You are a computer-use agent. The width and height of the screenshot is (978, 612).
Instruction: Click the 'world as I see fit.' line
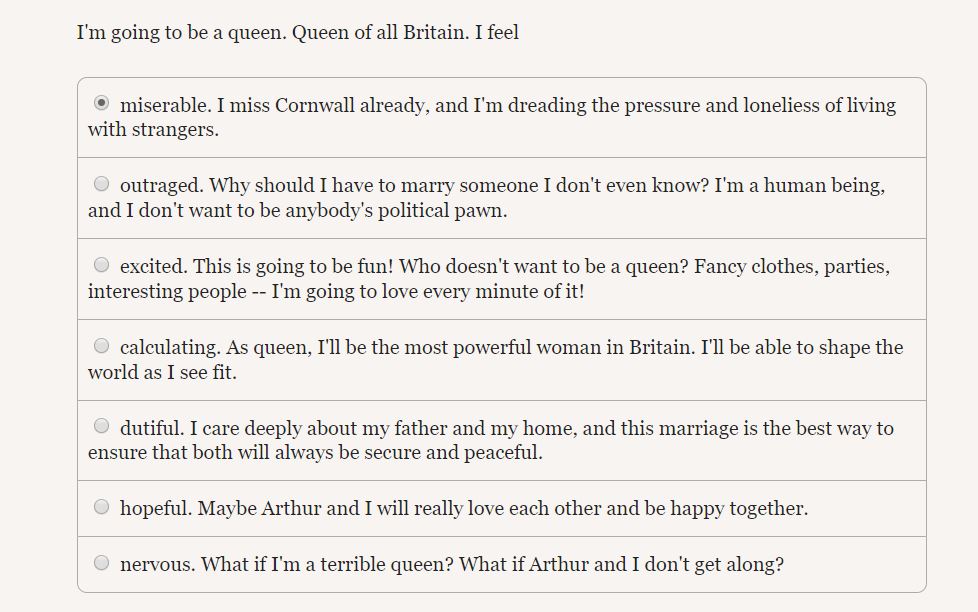click(x=162, y=373)
